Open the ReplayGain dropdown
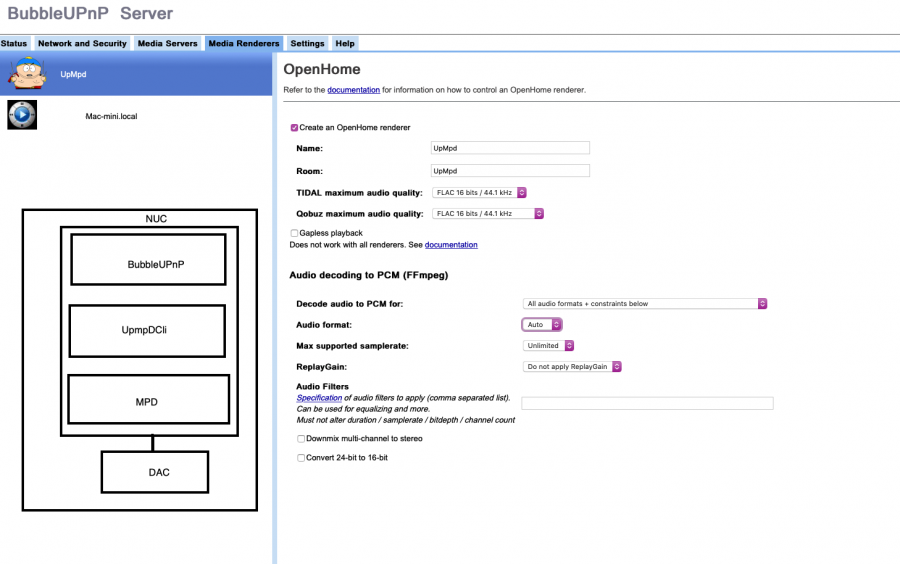900x564 pixels. click(572, 367)
